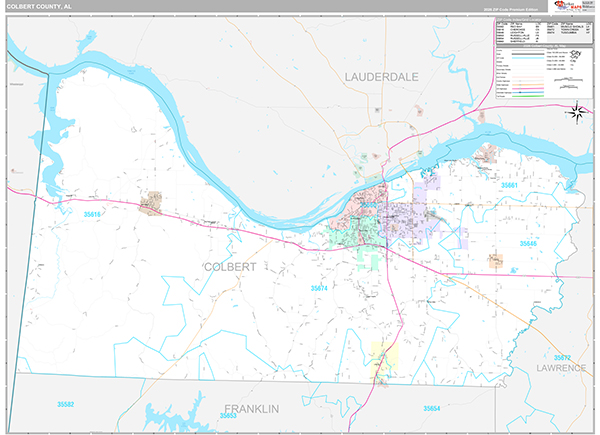
Task: Click ZIP code label 35653
Action: coord(228,415)
